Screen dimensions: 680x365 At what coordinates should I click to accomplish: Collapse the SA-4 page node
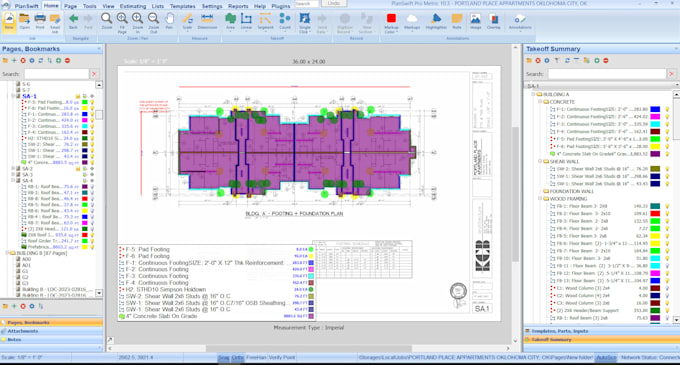pyautogui.click(x=13, y=181)
